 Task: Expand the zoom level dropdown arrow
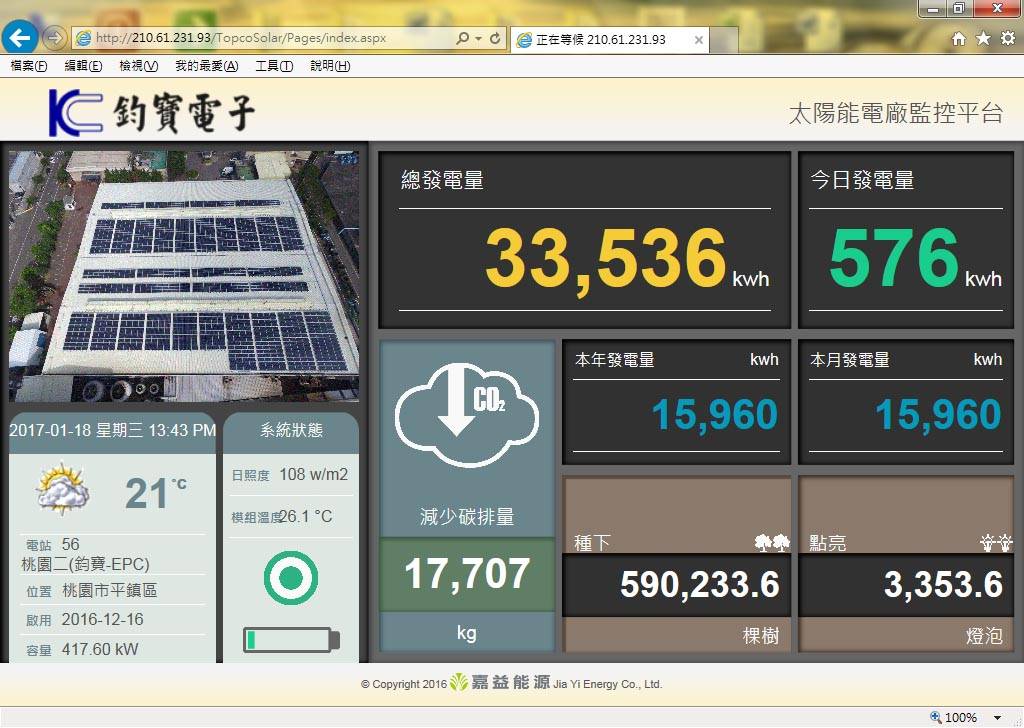click(996, 717)
